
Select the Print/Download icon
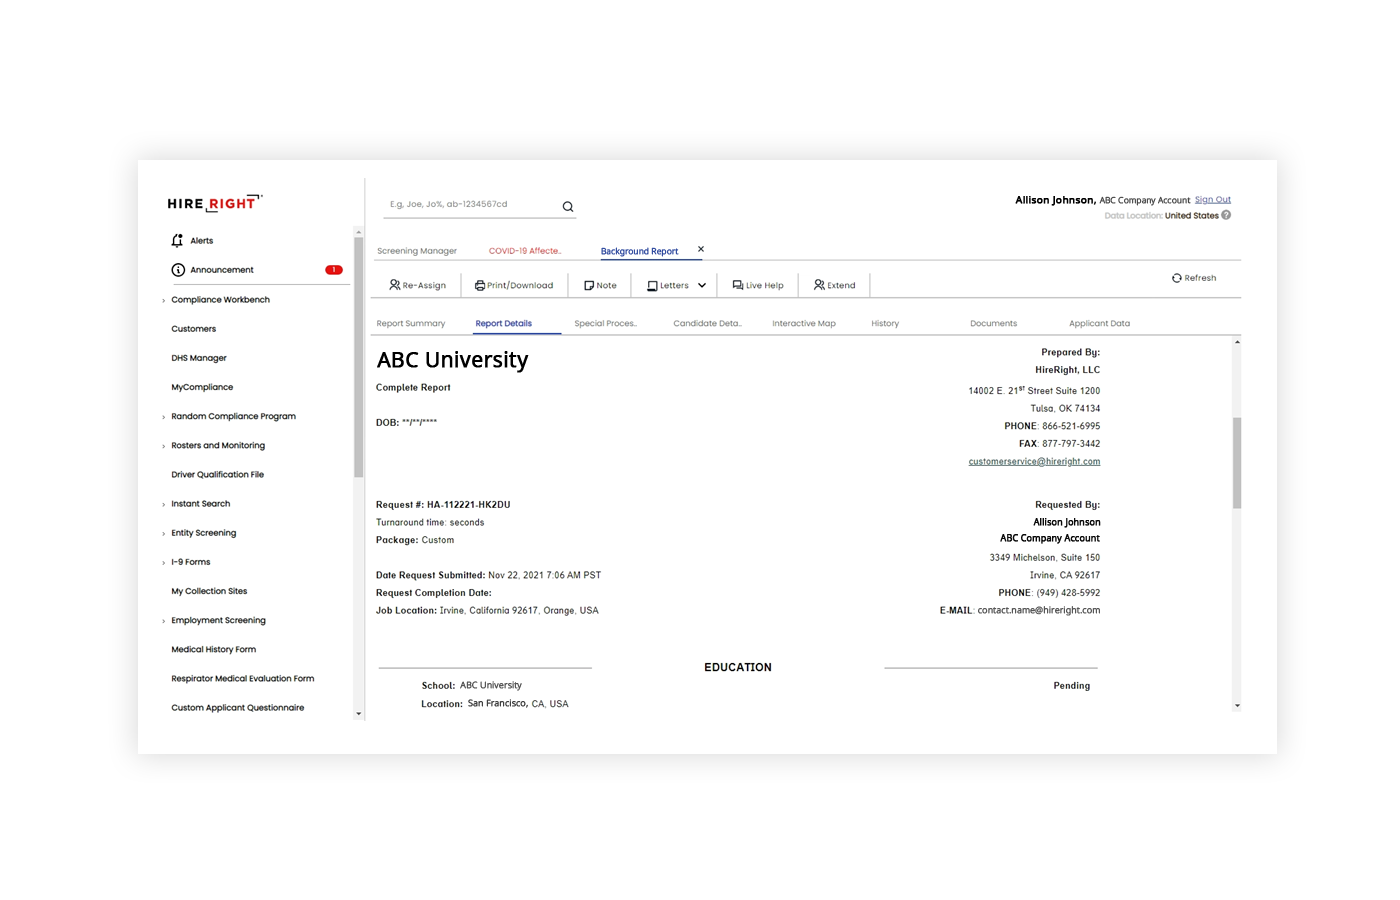point(481,285)
